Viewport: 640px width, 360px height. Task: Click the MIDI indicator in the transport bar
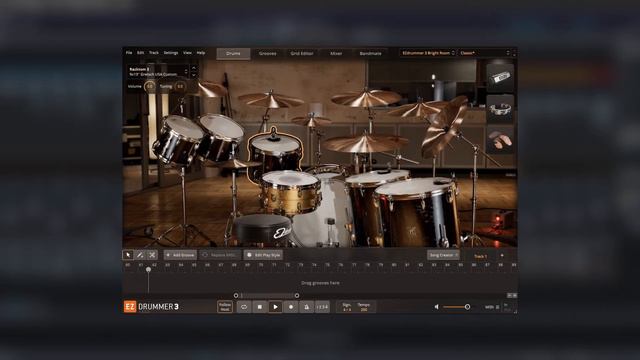click(491, 307)
